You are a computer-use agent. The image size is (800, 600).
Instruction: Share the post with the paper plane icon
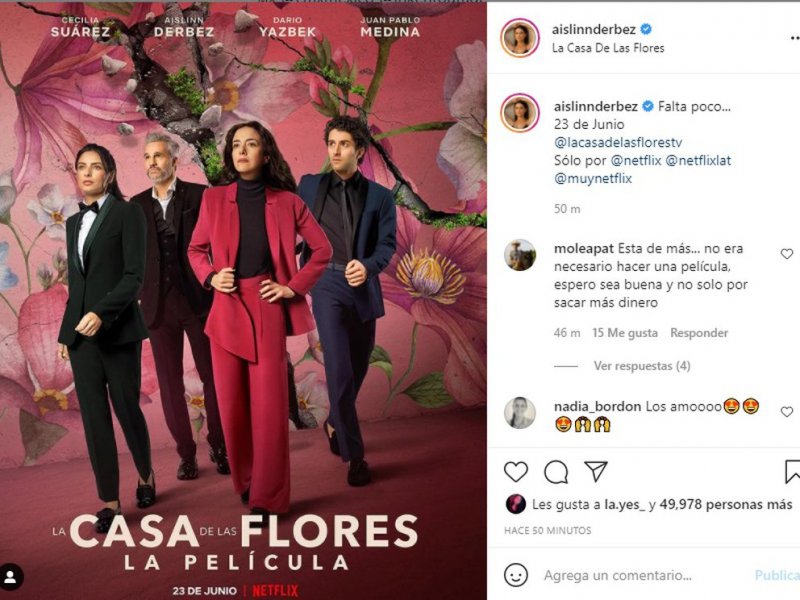pyautogui.click(x=595, y=472)
